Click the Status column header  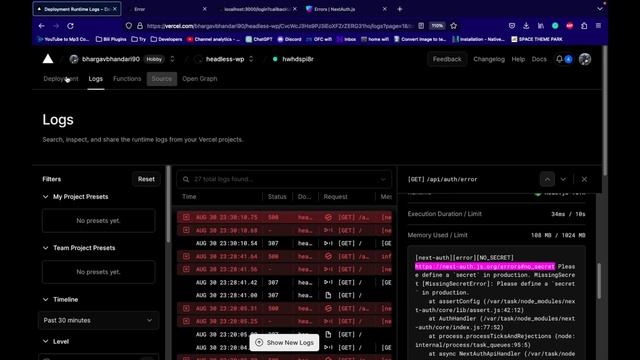click(277, 197)
